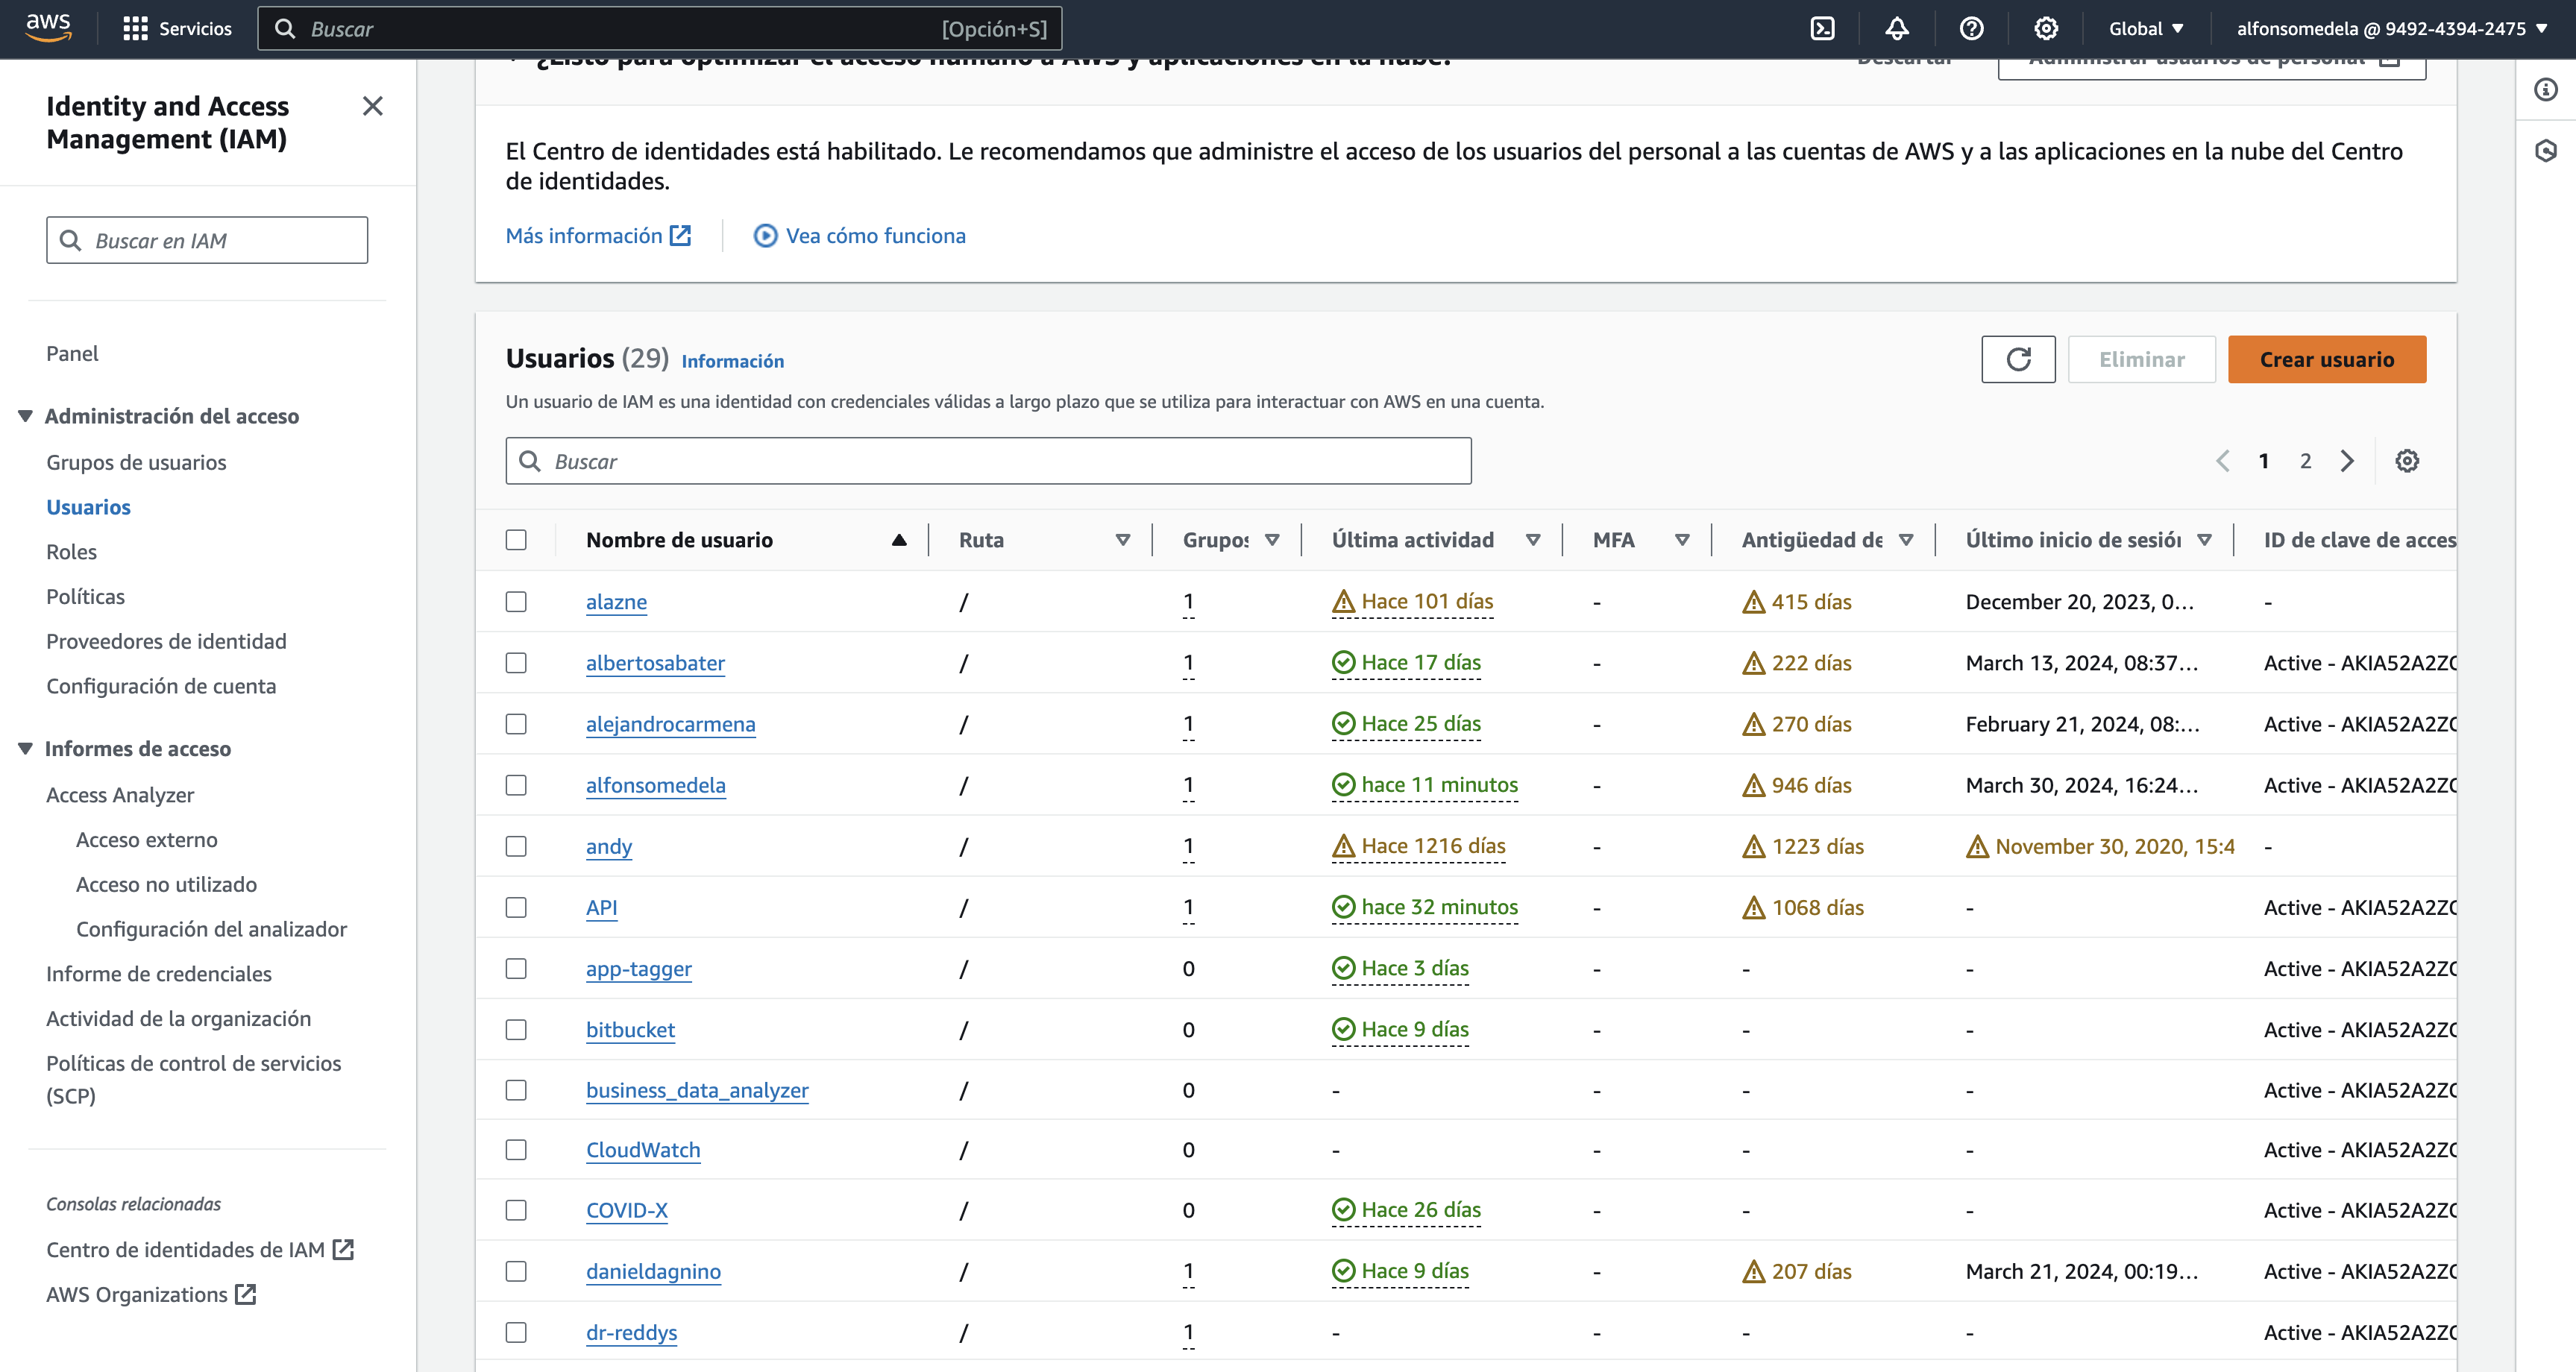Open the Global region dropdown
Screen dimensions: 2576x1372
tap(2147, 28)
